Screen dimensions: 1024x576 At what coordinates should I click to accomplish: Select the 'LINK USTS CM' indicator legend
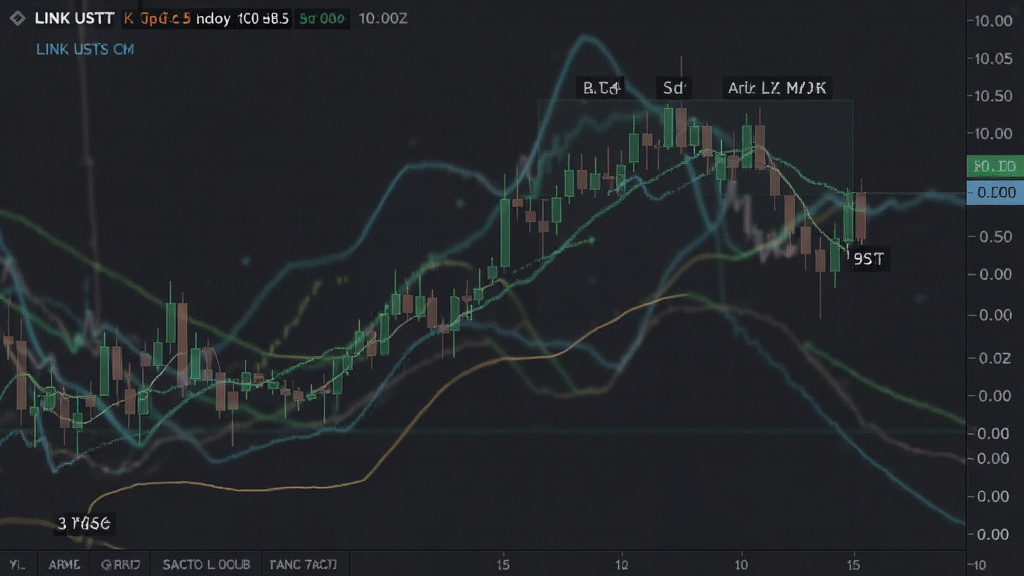pos(85,49)
